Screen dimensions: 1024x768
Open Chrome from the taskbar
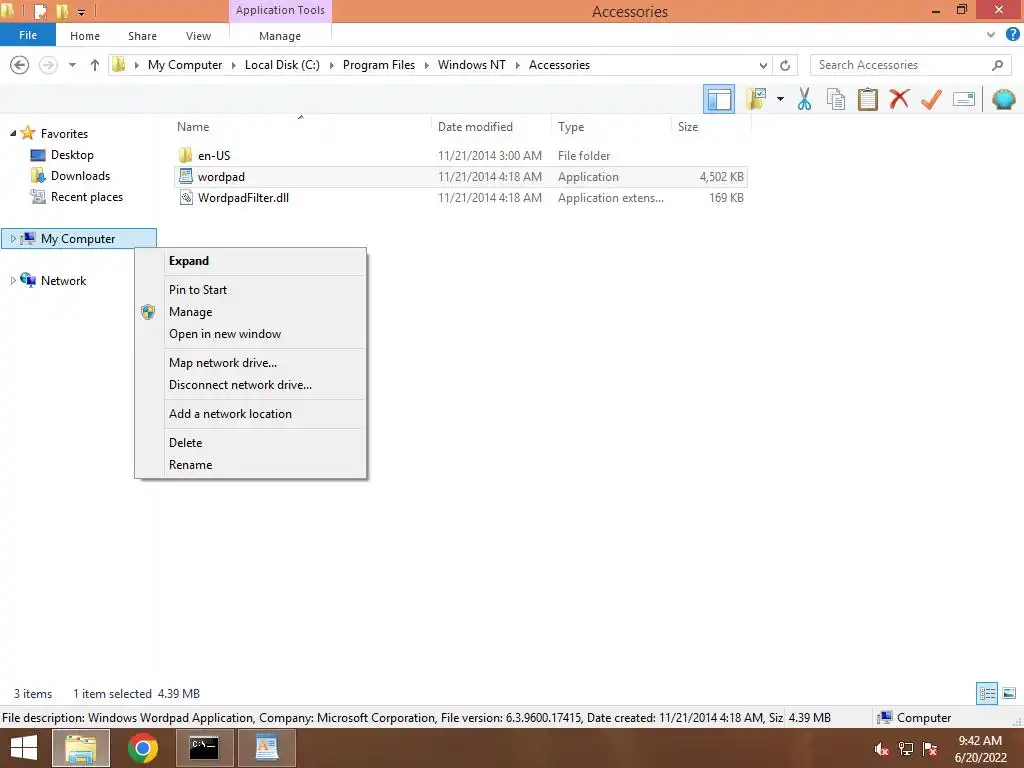click(142, 748)
